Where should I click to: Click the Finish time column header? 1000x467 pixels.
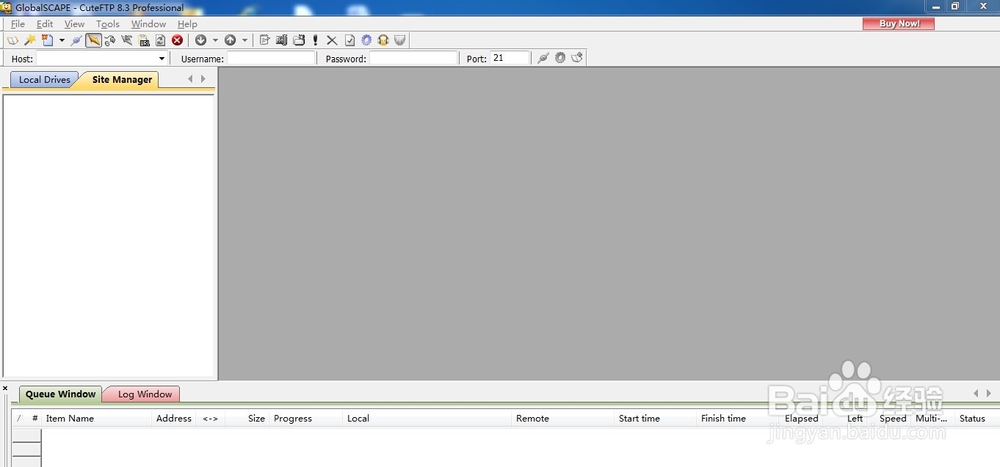739,419
